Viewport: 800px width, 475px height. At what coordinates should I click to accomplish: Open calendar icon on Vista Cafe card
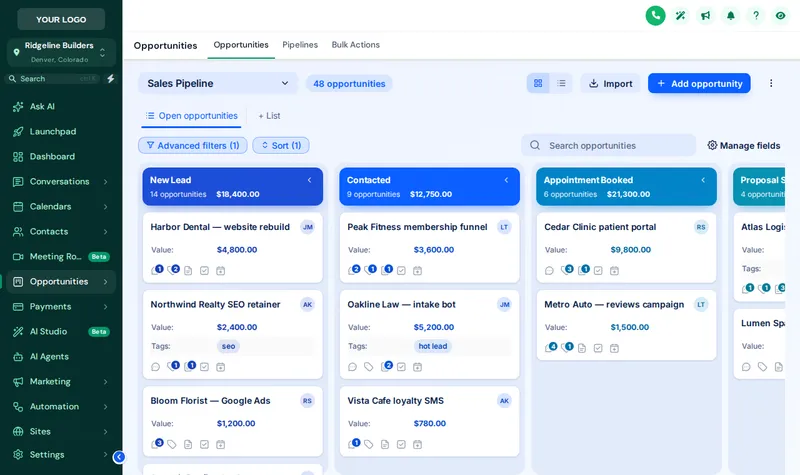click(417, 444)
